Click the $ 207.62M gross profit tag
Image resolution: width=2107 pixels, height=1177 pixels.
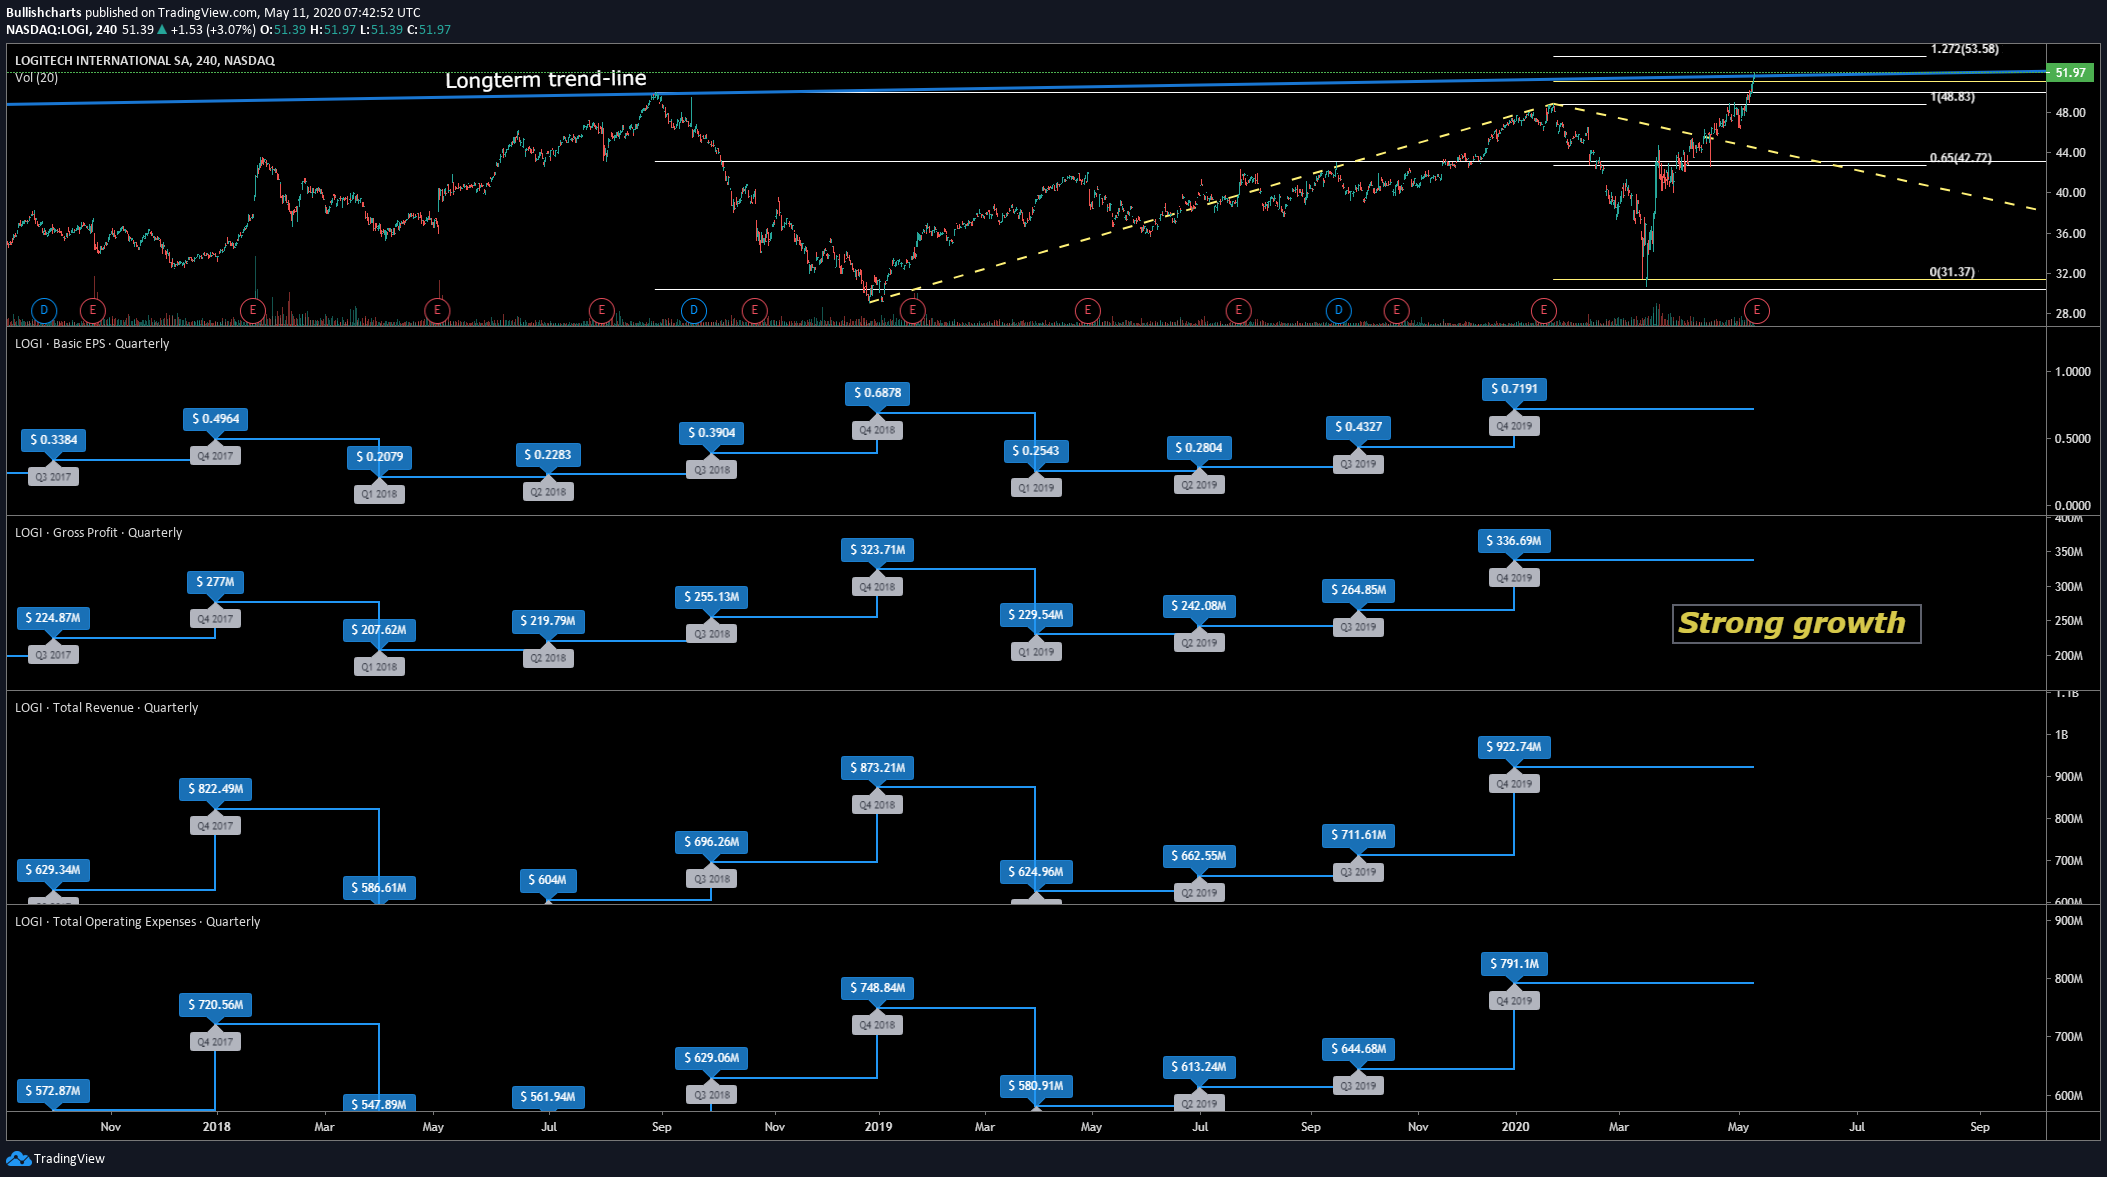(x=379, y=630)
